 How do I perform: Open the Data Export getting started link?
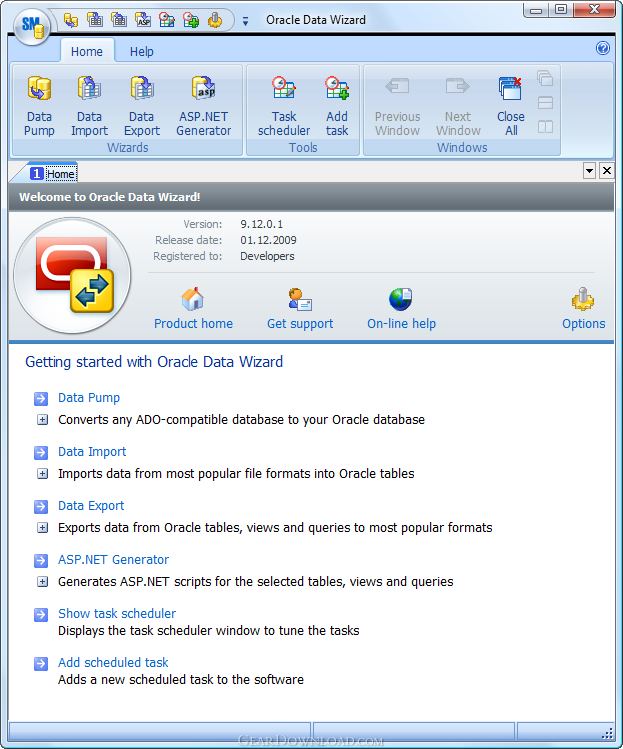[91, 506]
